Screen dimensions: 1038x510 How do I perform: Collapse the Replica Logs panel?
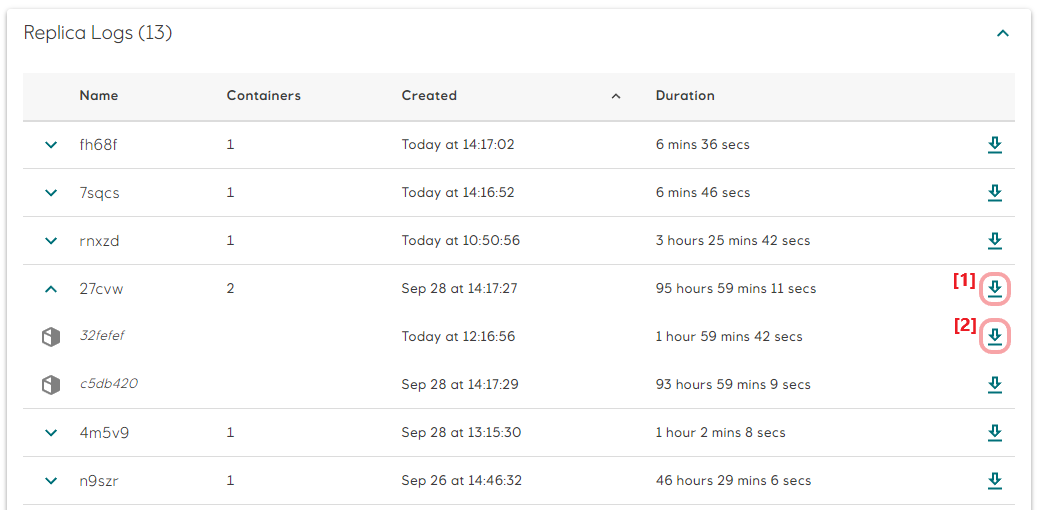1002,33
